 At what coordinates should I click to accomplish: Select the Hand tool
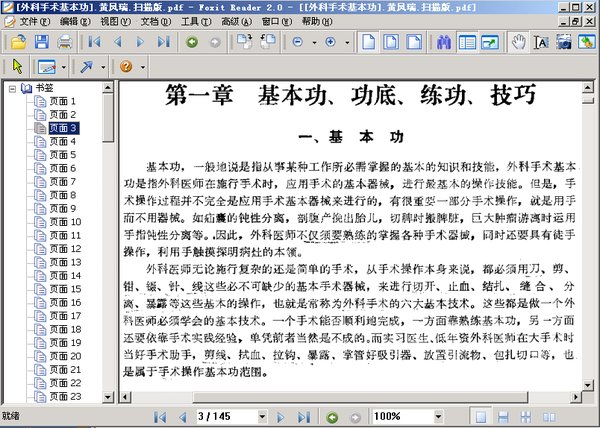tap(518, 42)
